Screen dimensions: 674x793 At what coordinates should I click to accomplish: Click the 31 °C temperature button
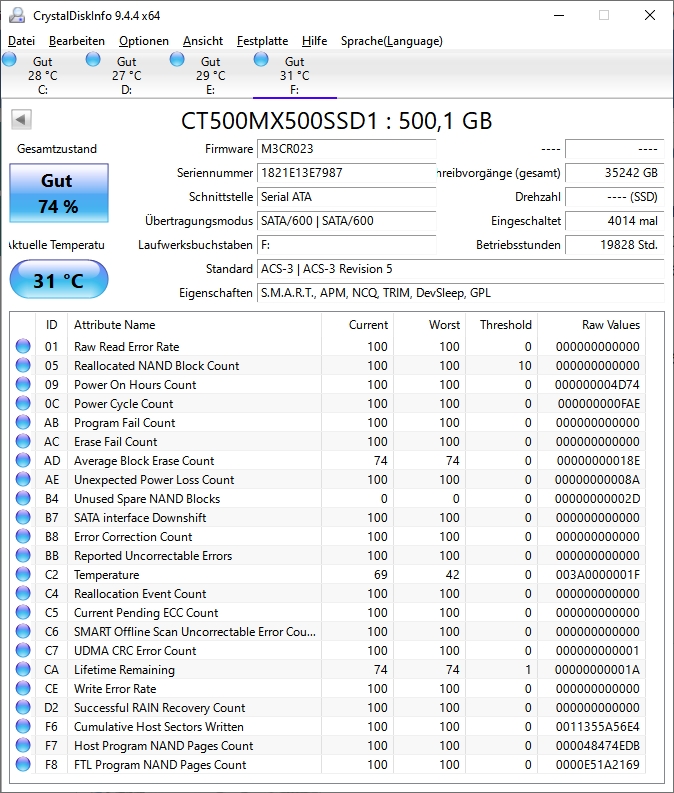click(x=59, y=280)
